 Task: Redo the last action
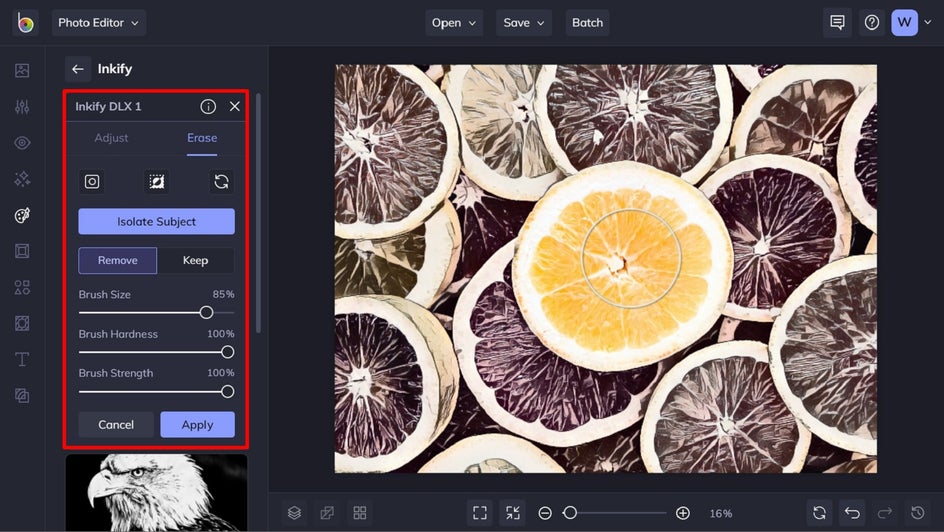tap(884, 513)
